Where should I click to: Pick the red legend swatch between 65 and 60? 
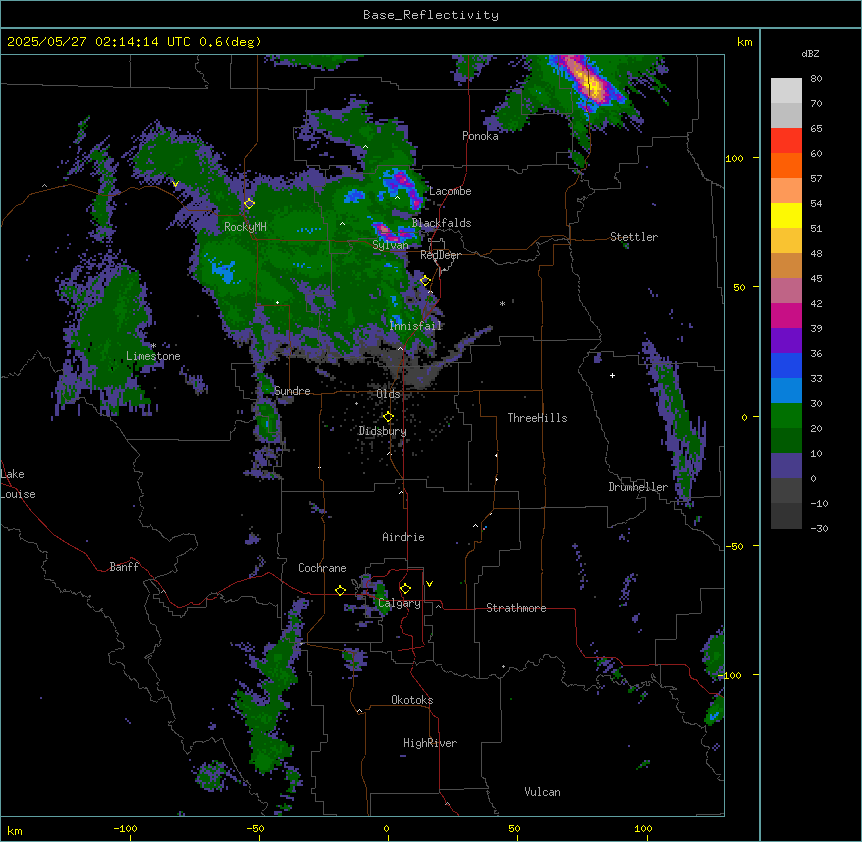click(x=786, y=141)
